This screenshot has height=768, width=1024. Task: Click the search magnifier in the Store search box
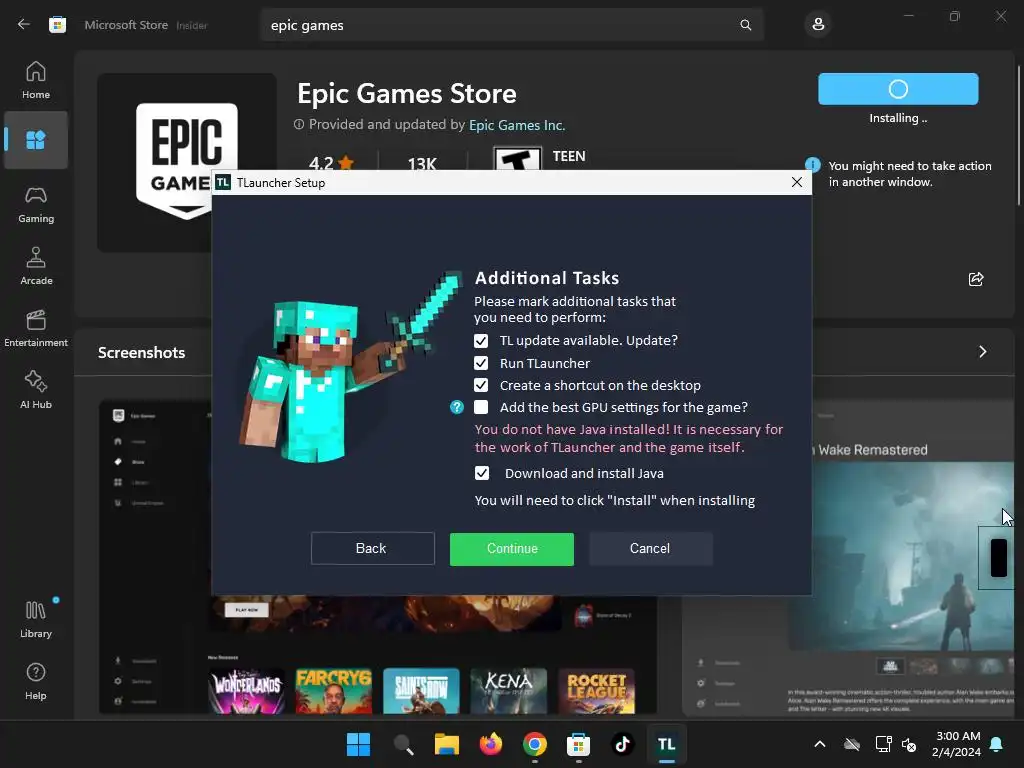click(745, 25)
